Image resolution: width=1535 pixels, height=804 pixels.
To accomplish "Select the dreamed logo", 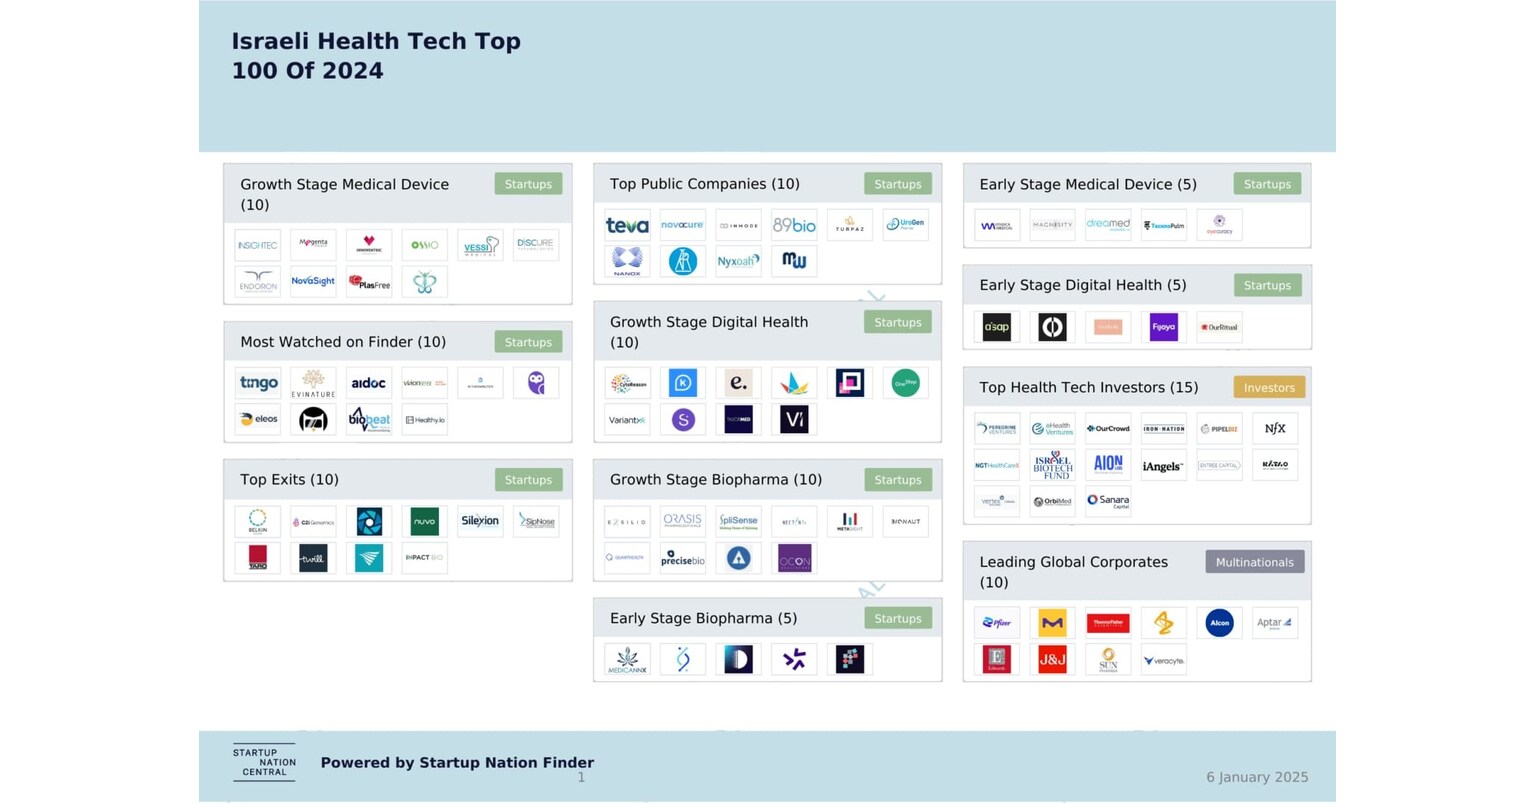I will [1108, 225].
